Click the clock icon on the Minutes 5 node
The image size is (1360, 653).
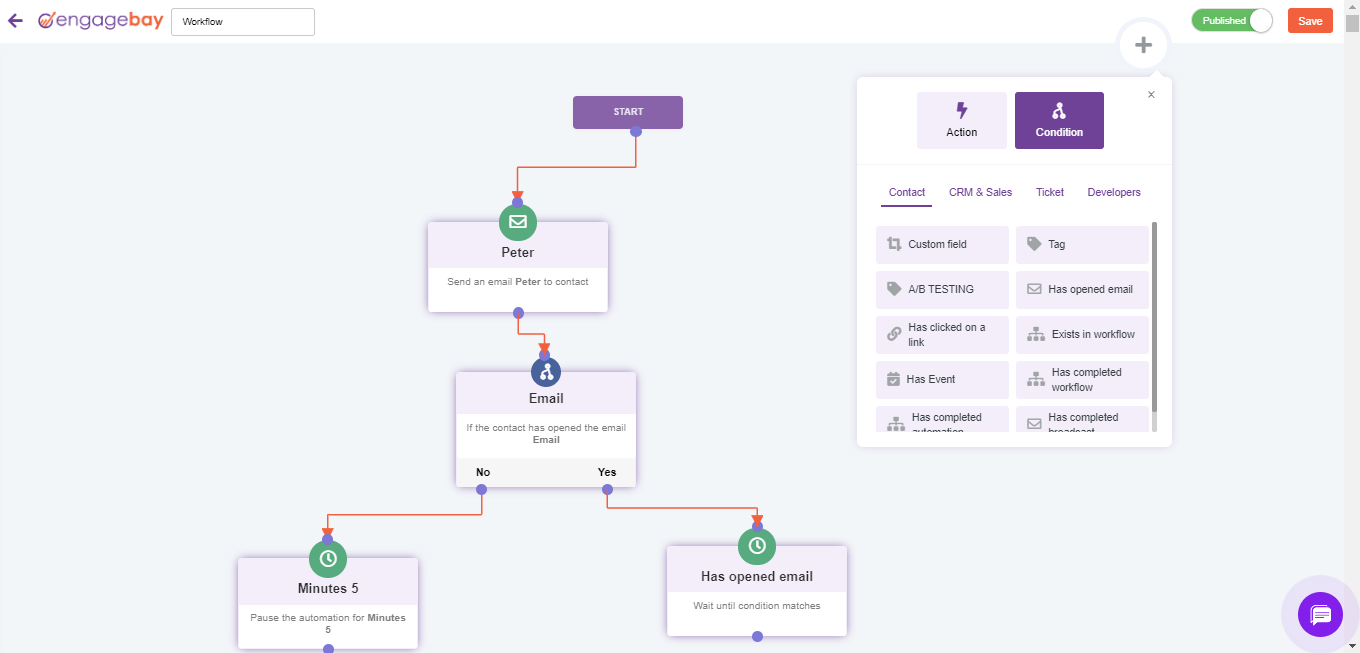point(327,559)
